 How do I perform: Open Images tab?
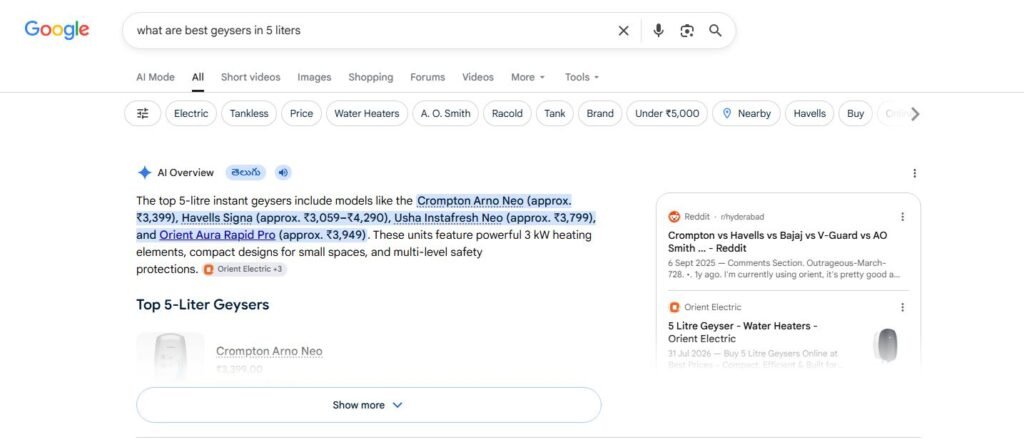pyautogui.click(x=314, y=77)
